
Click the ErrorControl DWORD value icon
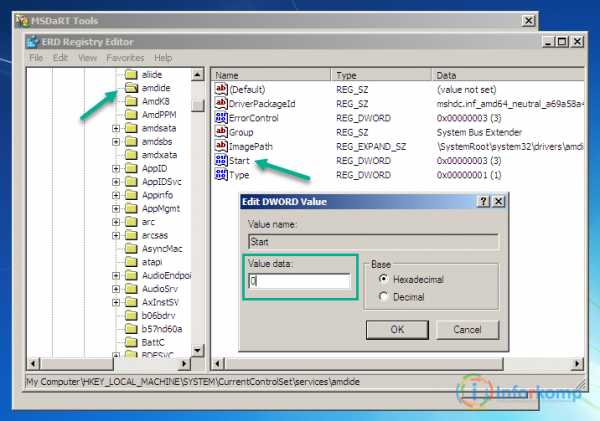coord(221,117)
